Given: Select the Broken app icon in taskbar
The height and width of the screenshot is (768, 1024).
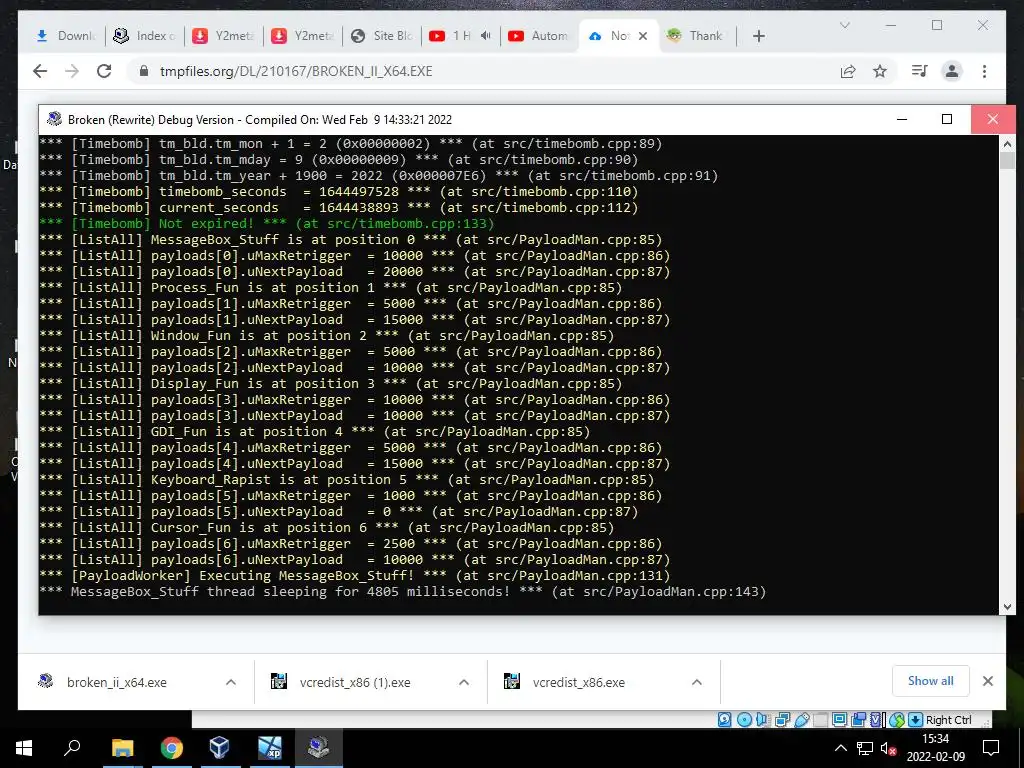Looking at the screenshot, I should click(319, 748).
